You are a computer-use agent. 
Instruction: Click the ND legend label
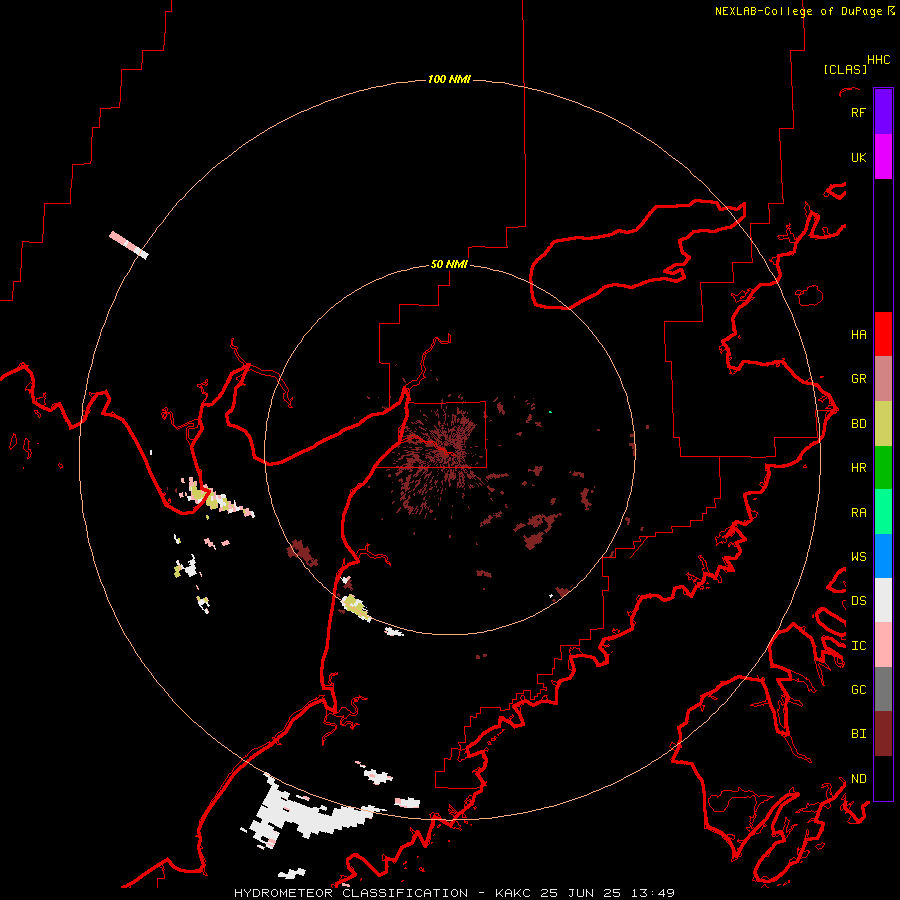pyautogui.click(x=858, y=778)
